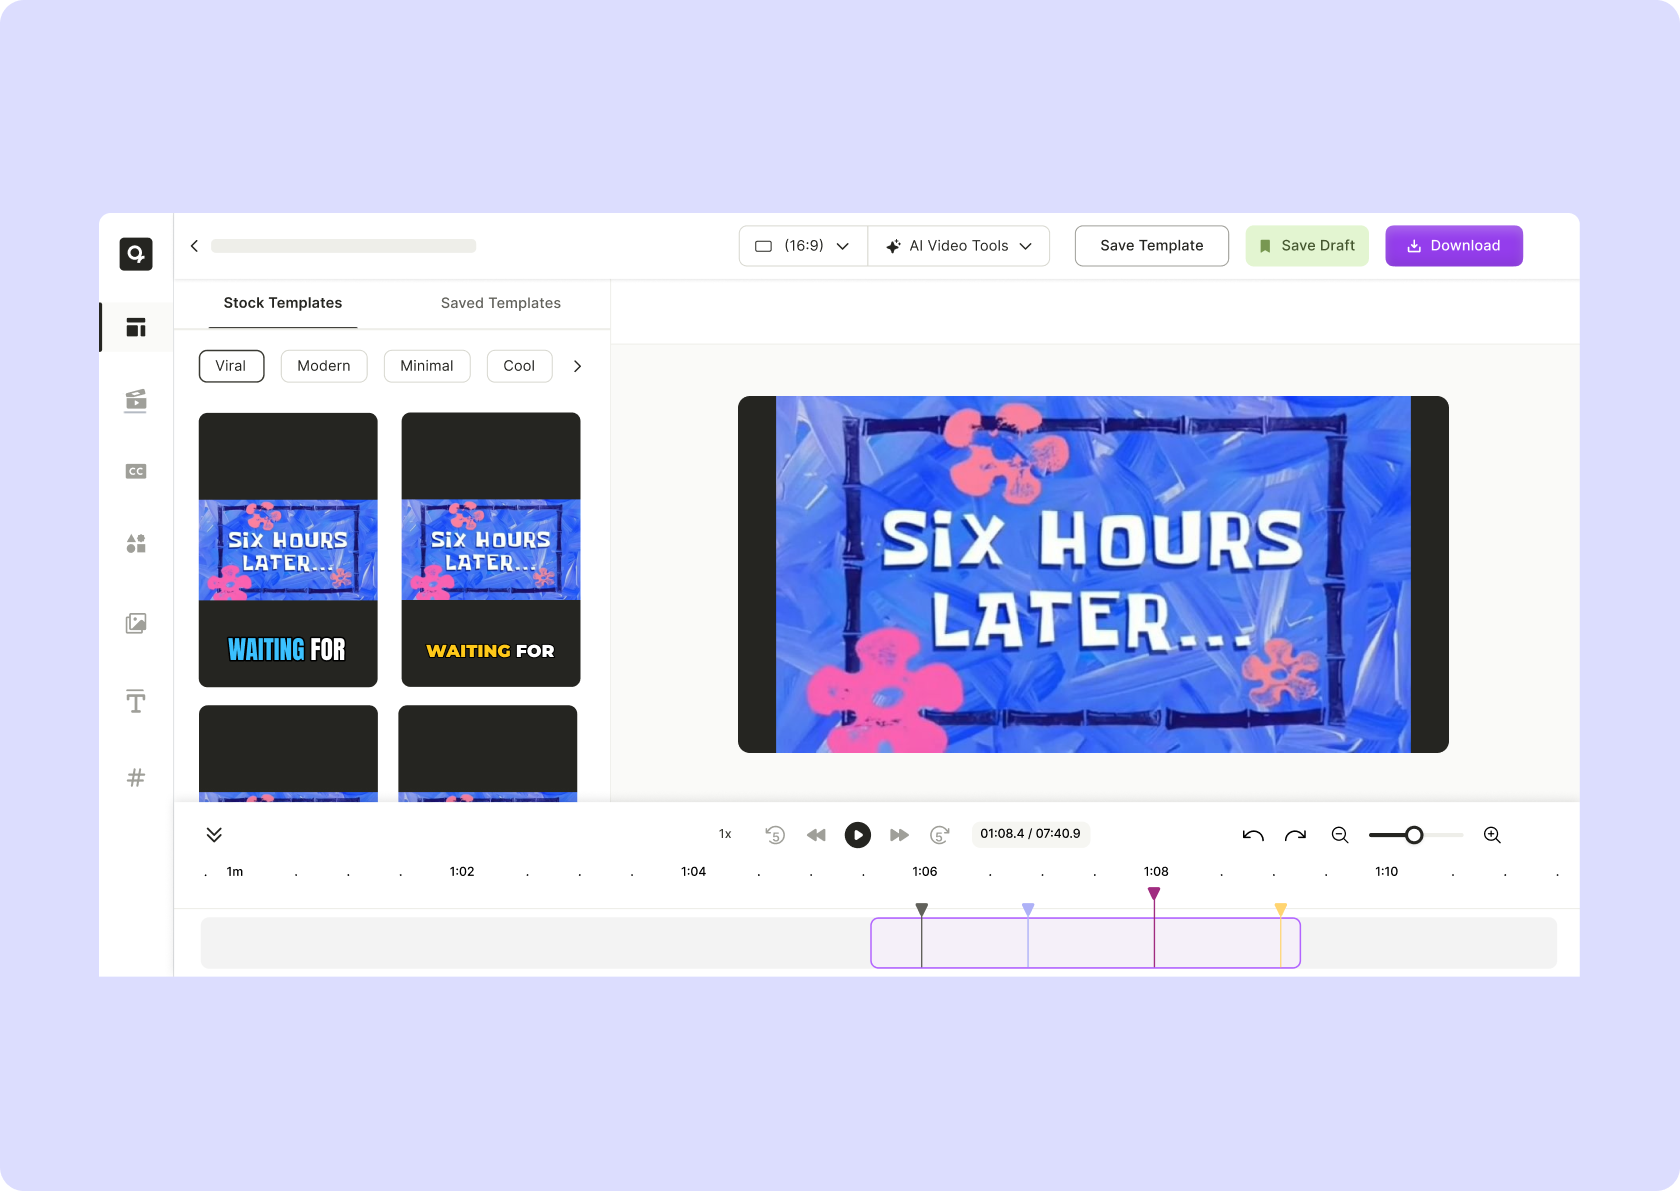
Task: Click the Save Template button
Action: pos(1152,246)
